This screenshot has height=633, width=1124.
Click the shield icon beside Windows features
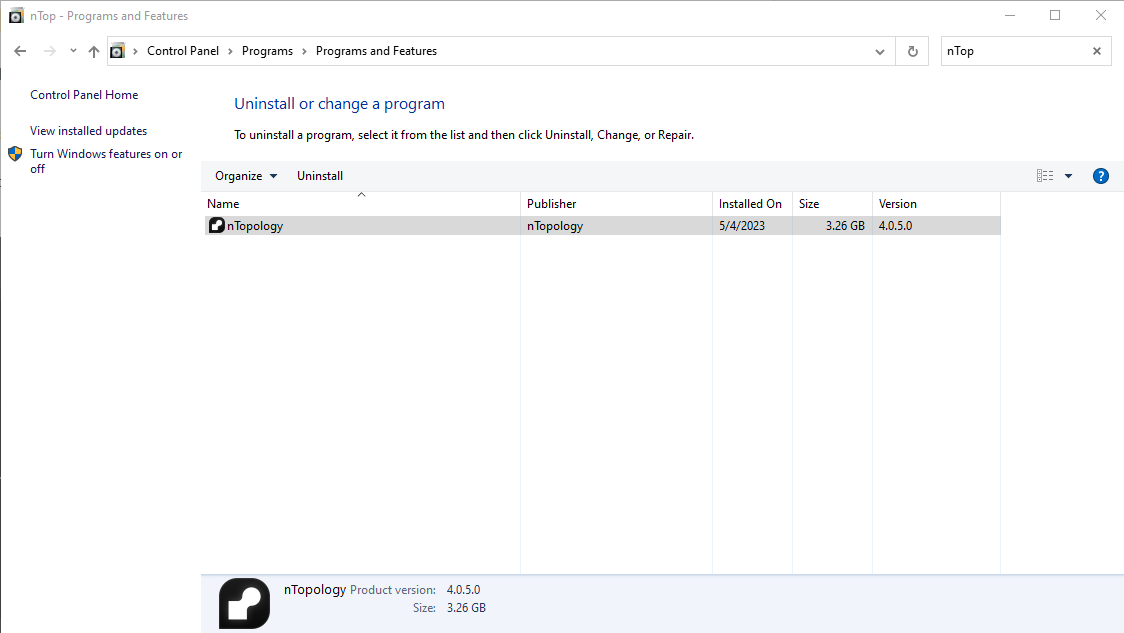(x=15, y=153)
